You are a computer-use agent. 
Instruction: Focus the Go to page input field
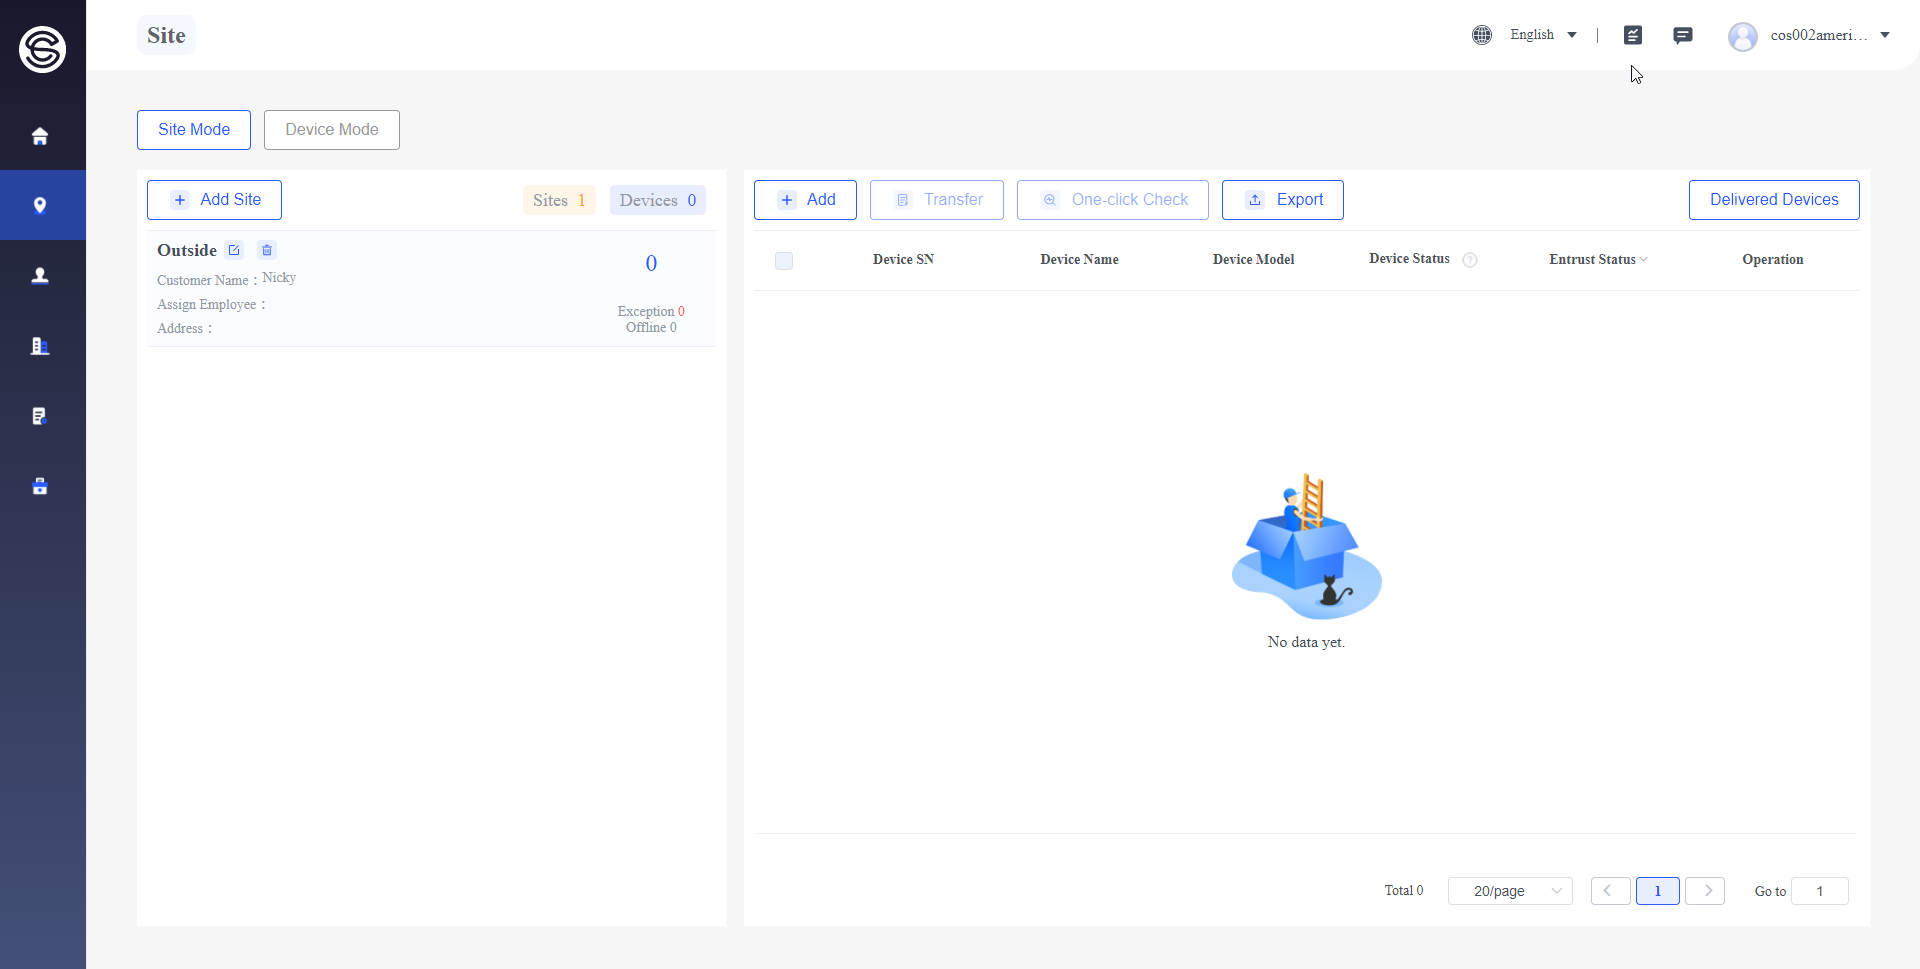1819,891
